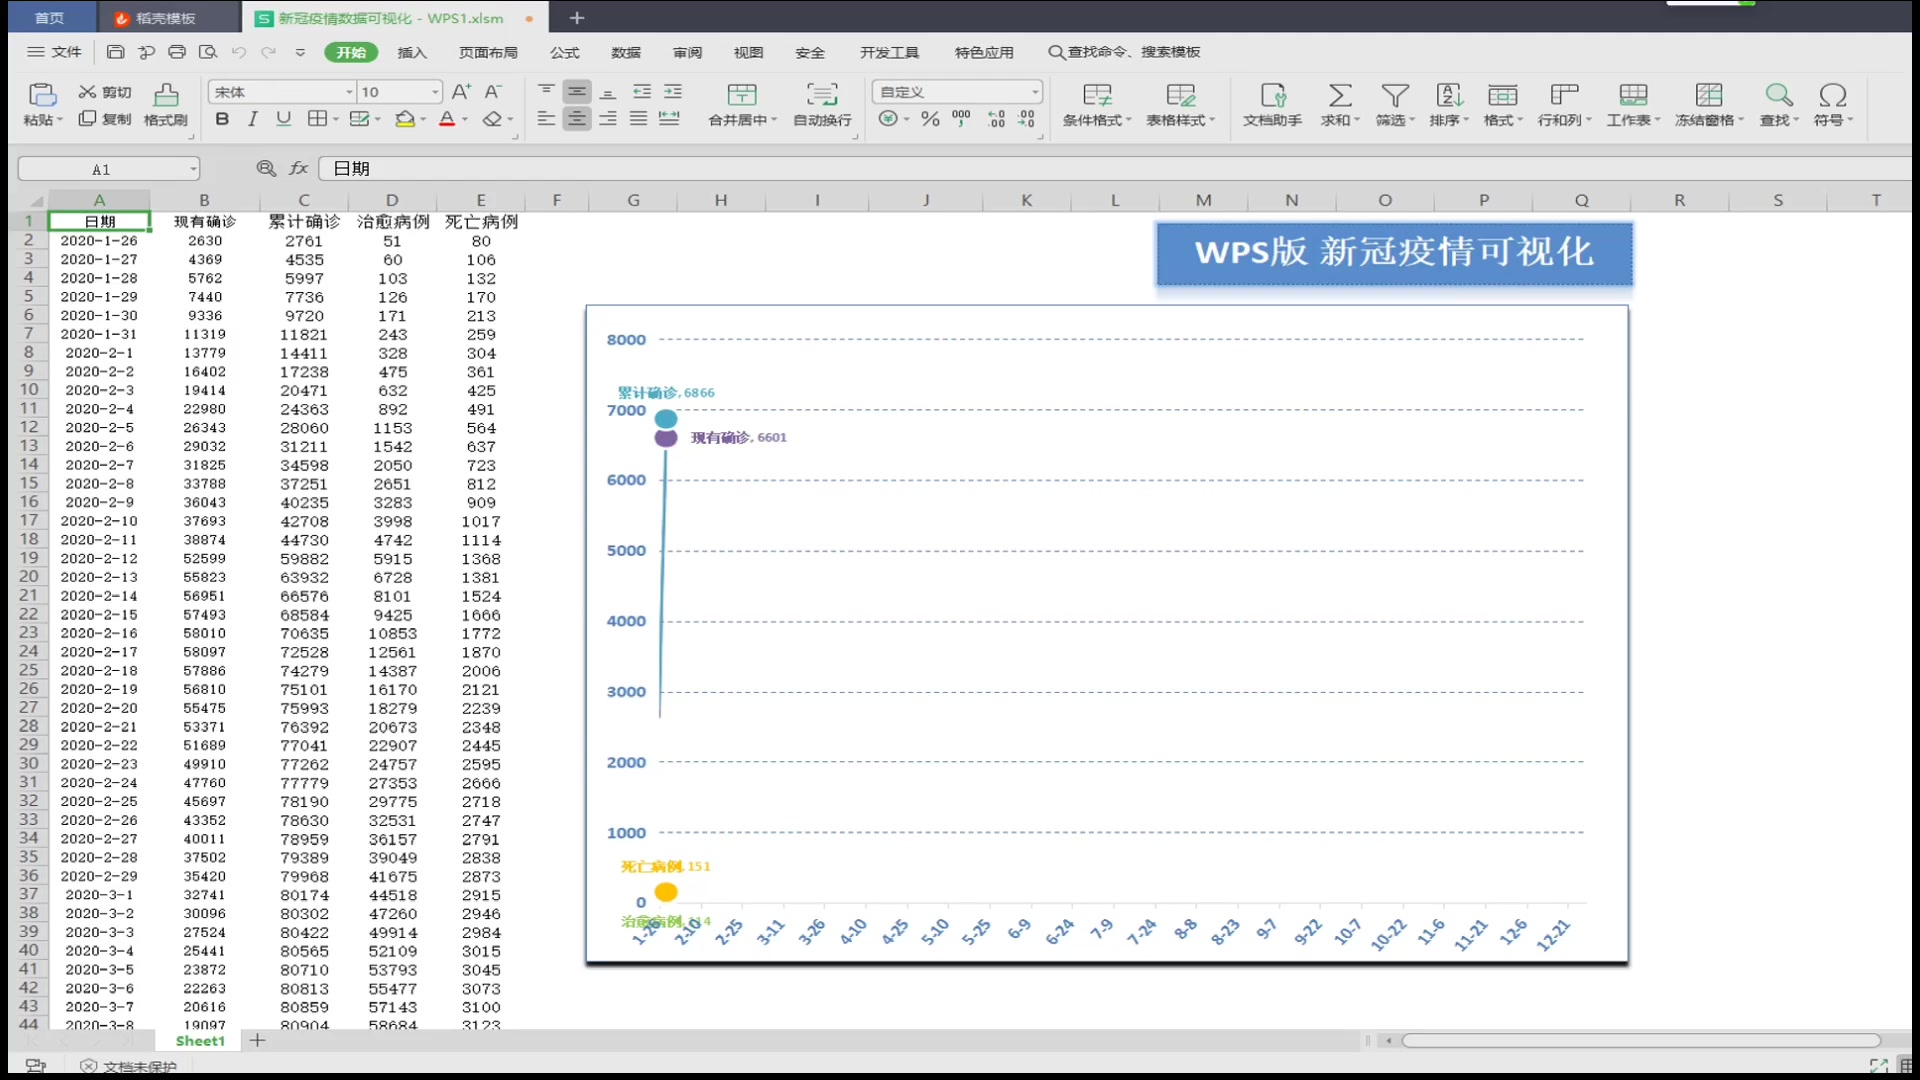Open Document Assistant (文档助手)
This screenshot has width=1920, height=1080.
[1272, 104]
